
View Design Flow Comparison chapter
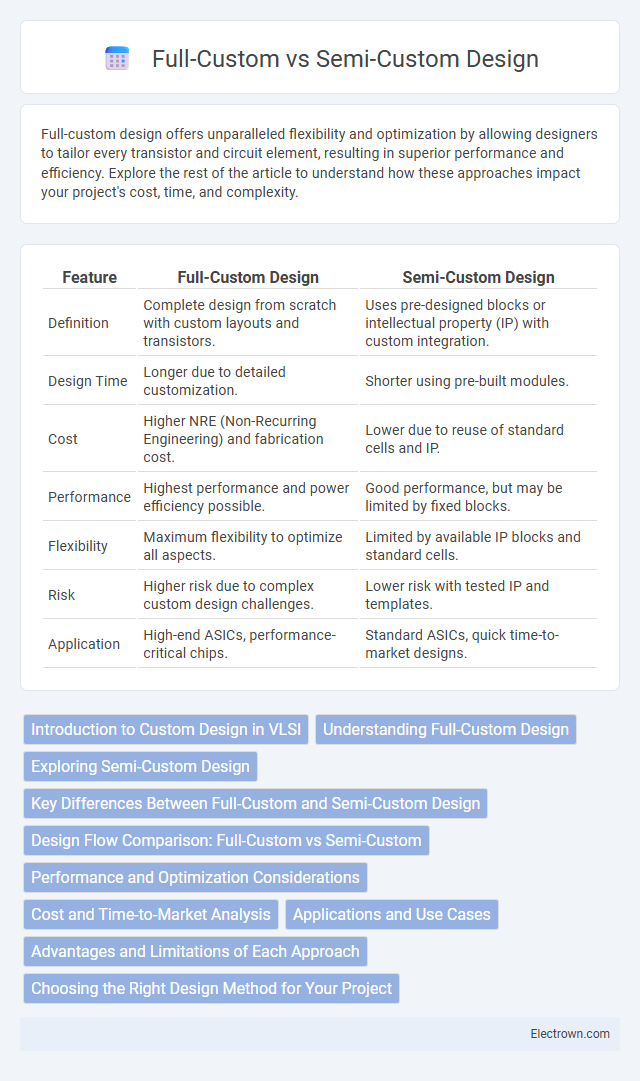click(x=226, y=840)
